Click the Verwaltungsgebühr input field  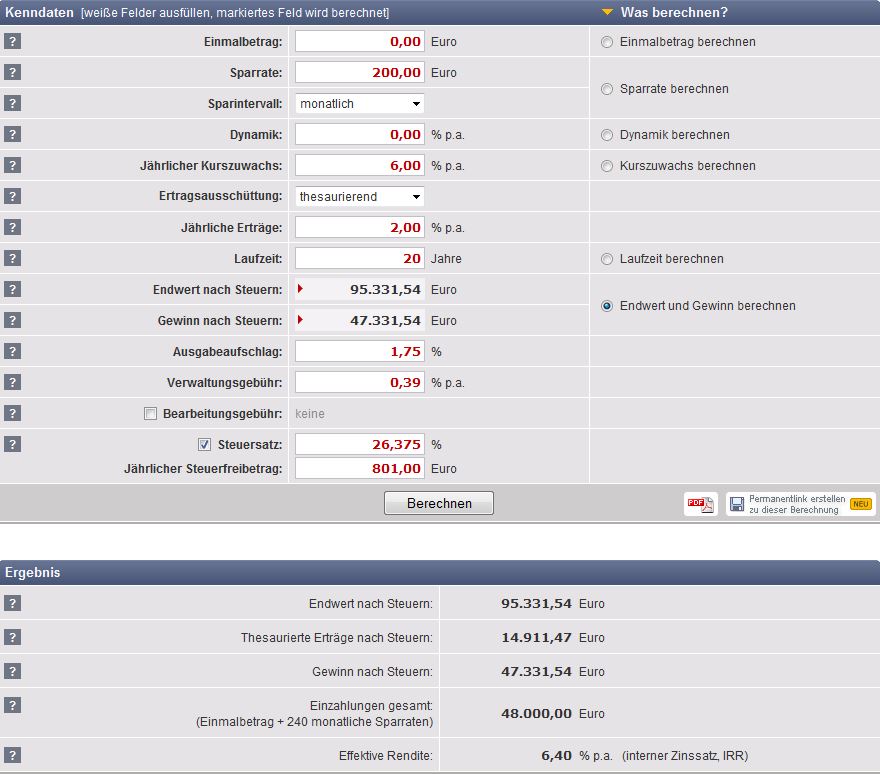[360, 383]
